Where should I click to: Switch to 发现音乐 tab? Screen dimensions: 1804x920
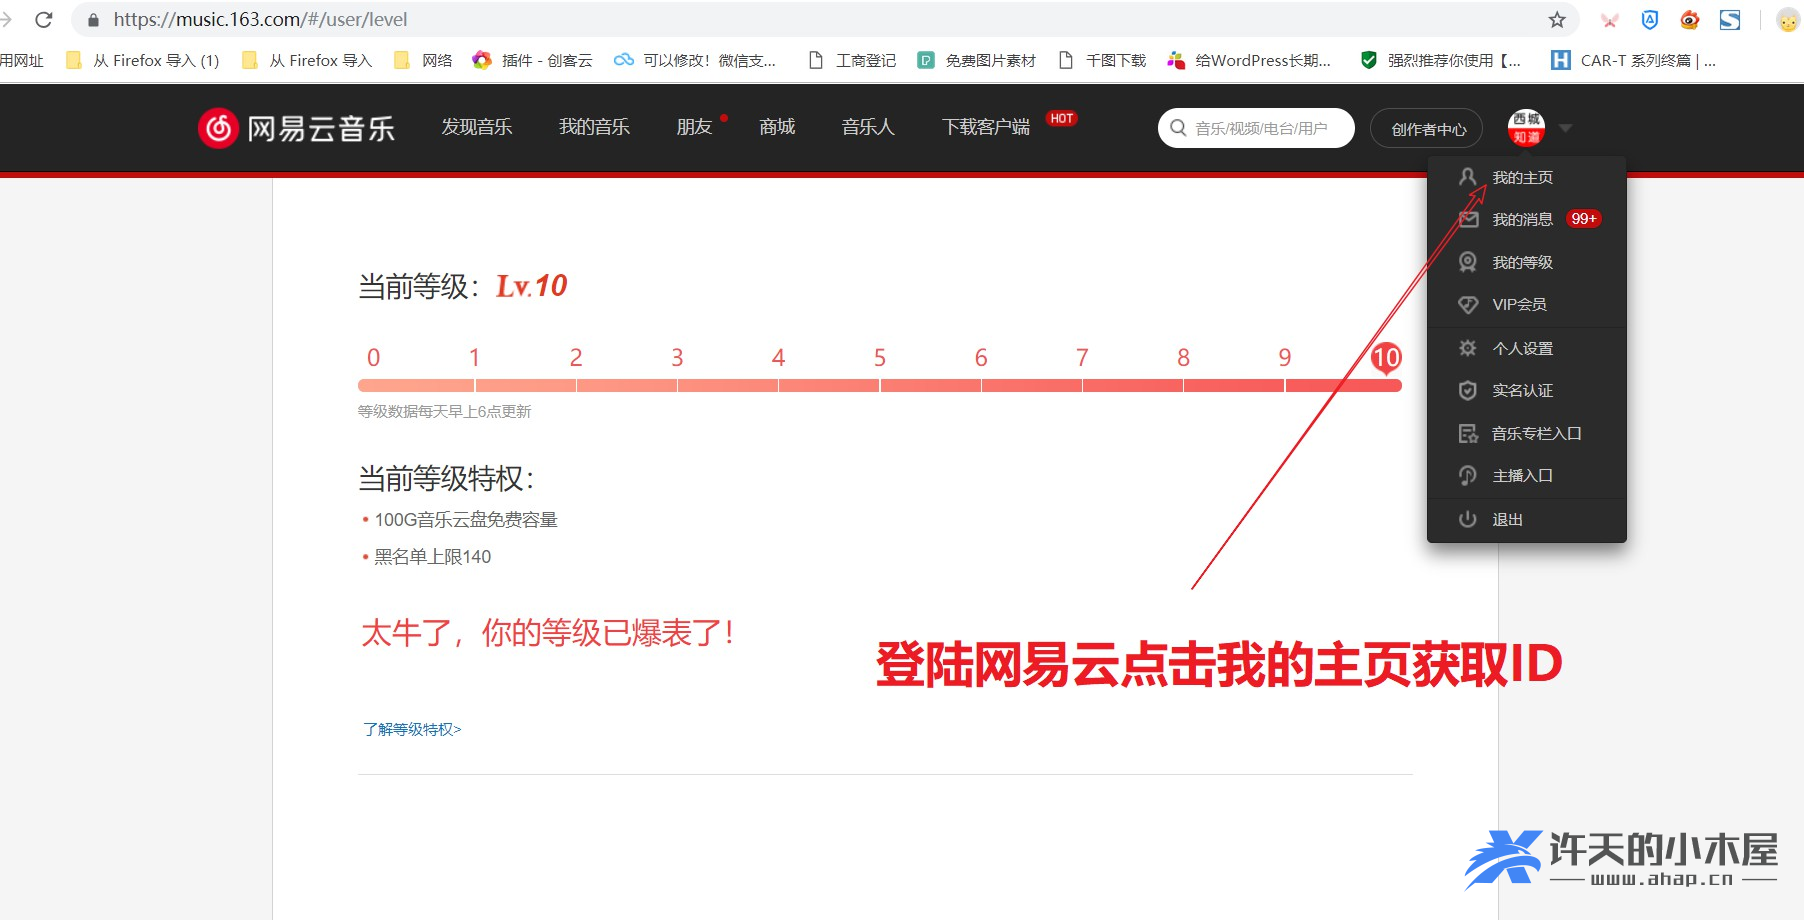477,127
